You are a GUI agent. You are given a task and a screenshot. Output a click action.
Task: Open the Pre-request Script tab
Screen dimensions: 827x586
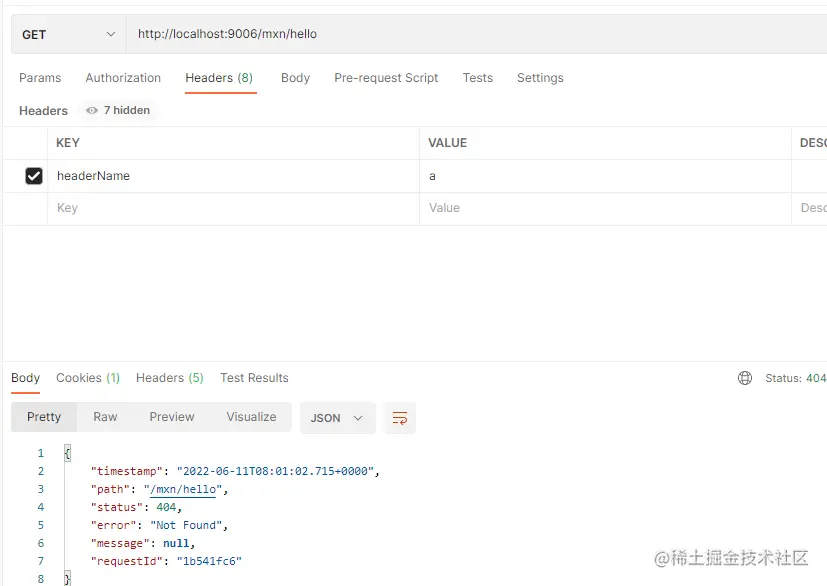point(386,78)
